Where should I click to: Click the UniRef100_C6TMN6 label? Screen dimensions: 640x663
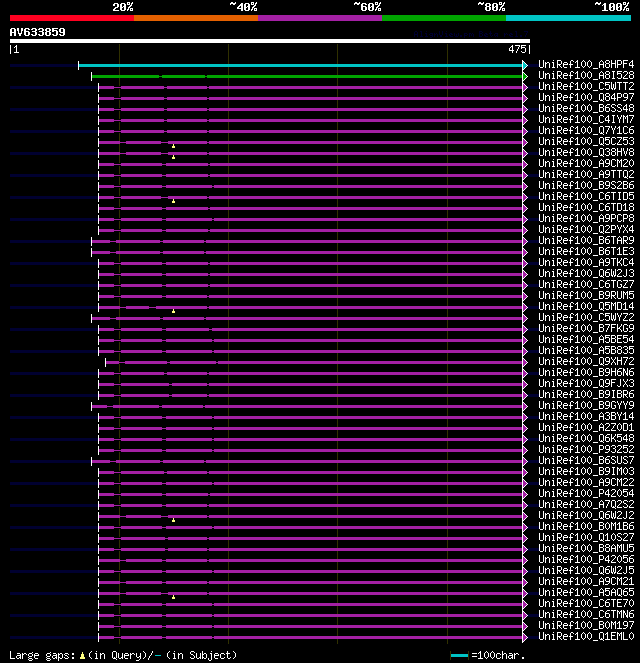click(586, 614)
